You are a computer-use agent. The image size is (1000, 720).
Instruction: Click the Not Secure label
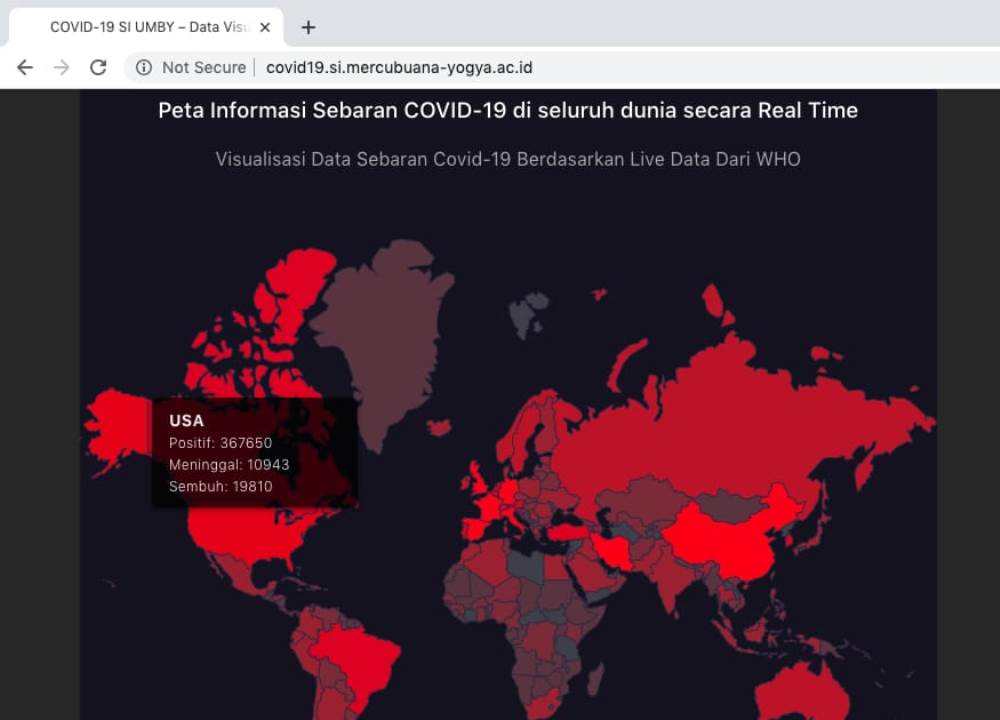(x=203, y=67)
